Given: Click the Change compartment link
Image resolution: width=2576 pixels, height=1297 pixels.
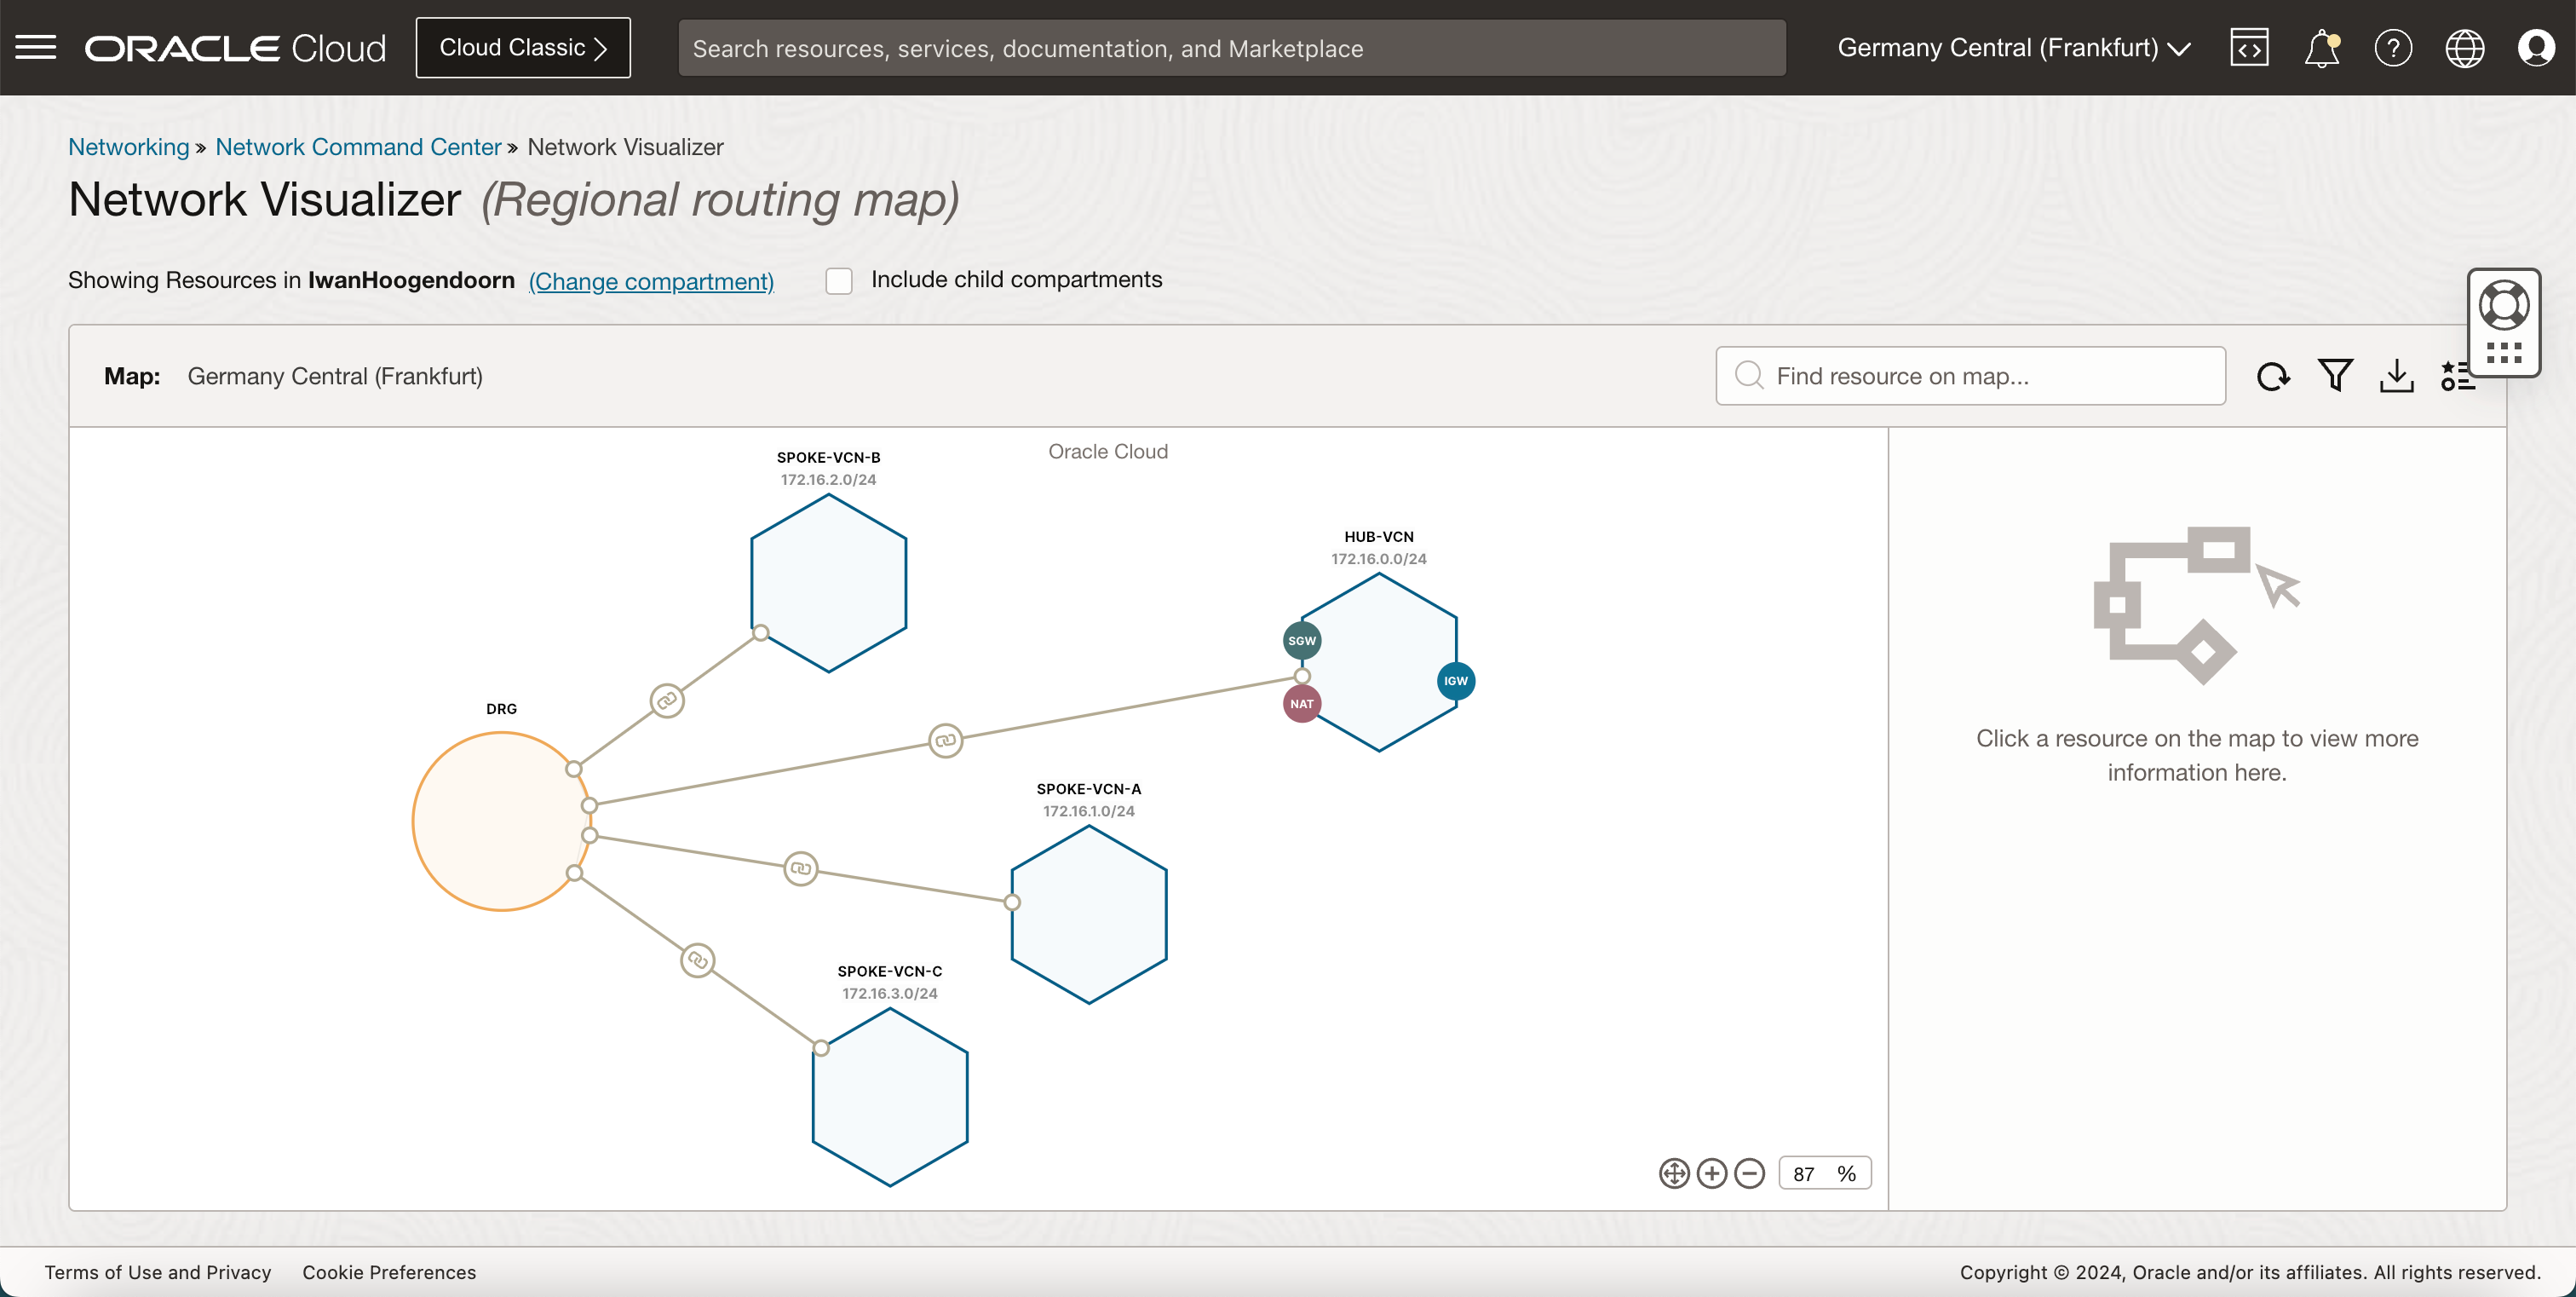Looking at the screenshot, I should tap(652, 280).
